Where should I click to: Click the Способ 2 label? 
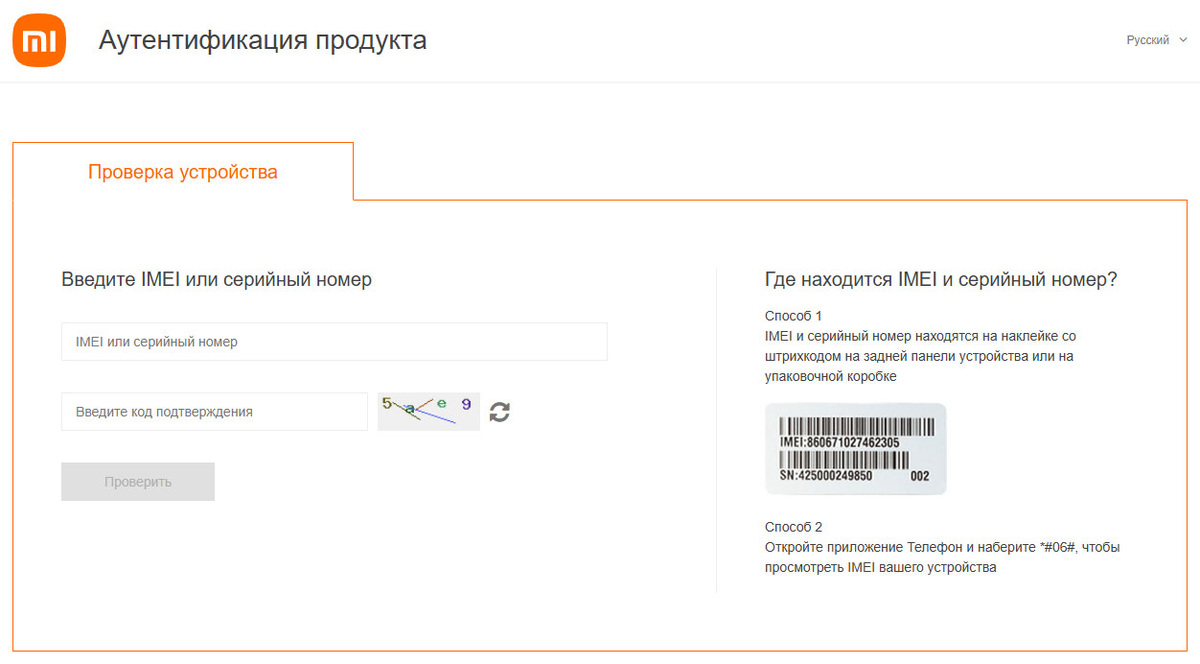[x=793, y=527]
